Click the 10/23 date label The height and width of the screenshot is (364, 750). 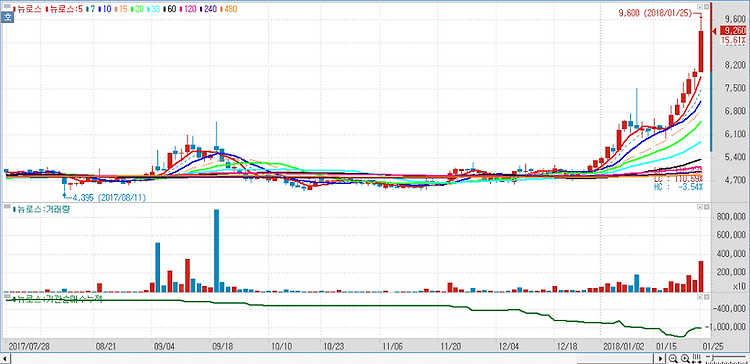point(333,346)
